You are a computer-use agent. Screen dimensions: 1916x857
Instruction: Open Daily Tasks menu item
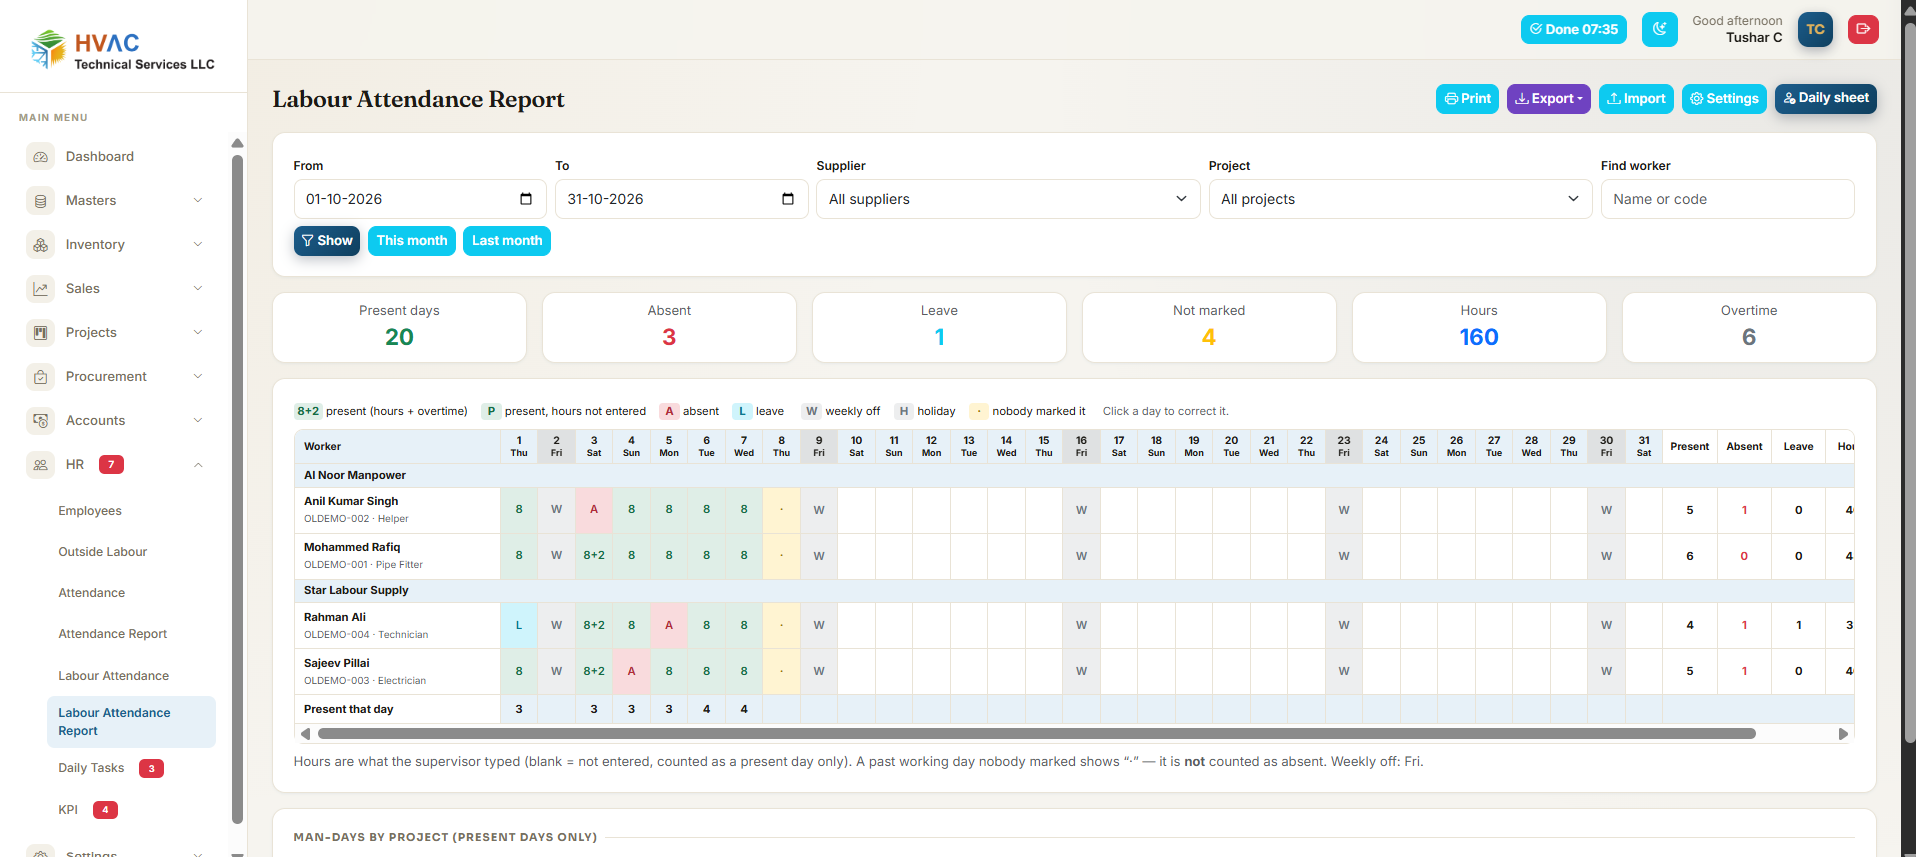click(x=91, y=768)
